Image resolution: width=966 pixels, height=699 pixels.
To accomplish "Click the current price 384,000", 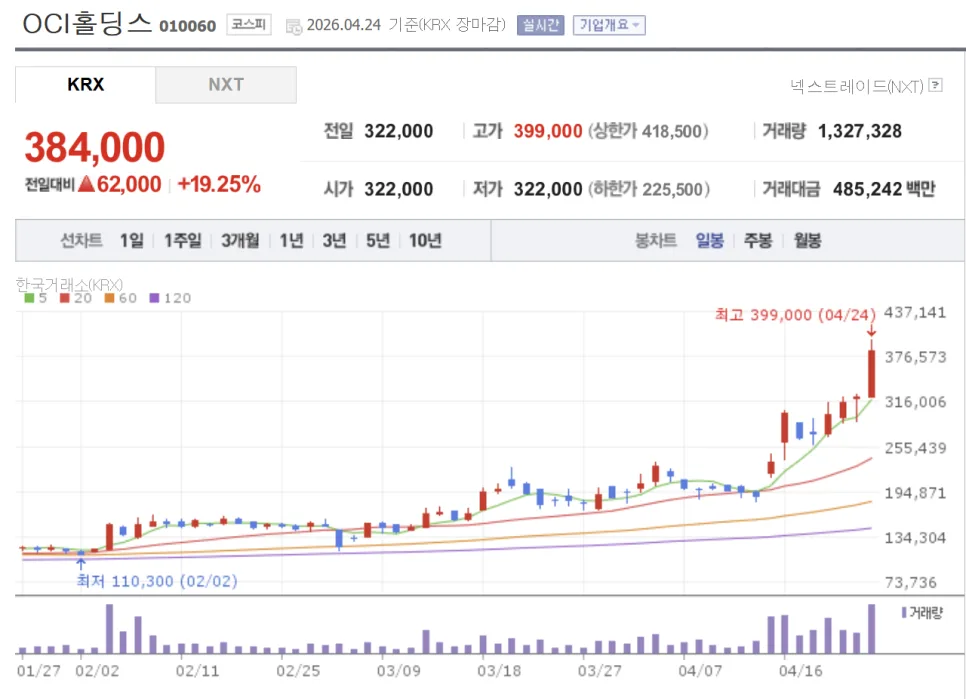I will (95, 148).
